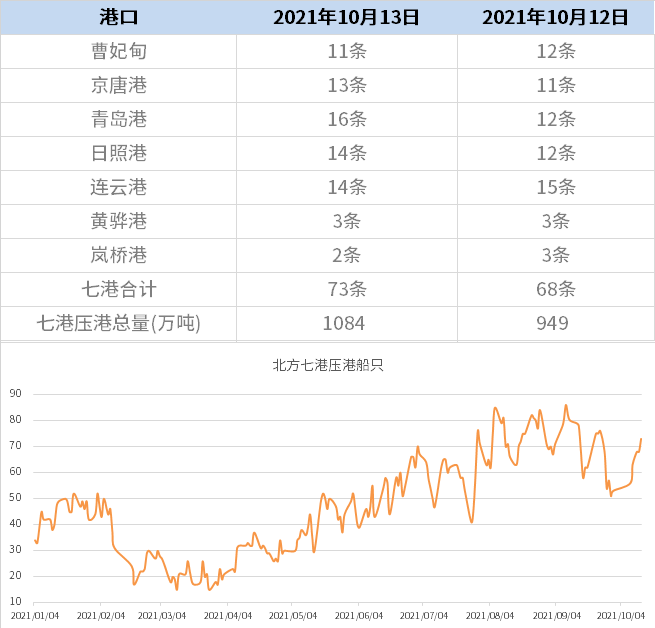This screenshot has height=628, width=655.
Task: Click the 2021/04/04 x-axis date label
Action: pos(228,616)
